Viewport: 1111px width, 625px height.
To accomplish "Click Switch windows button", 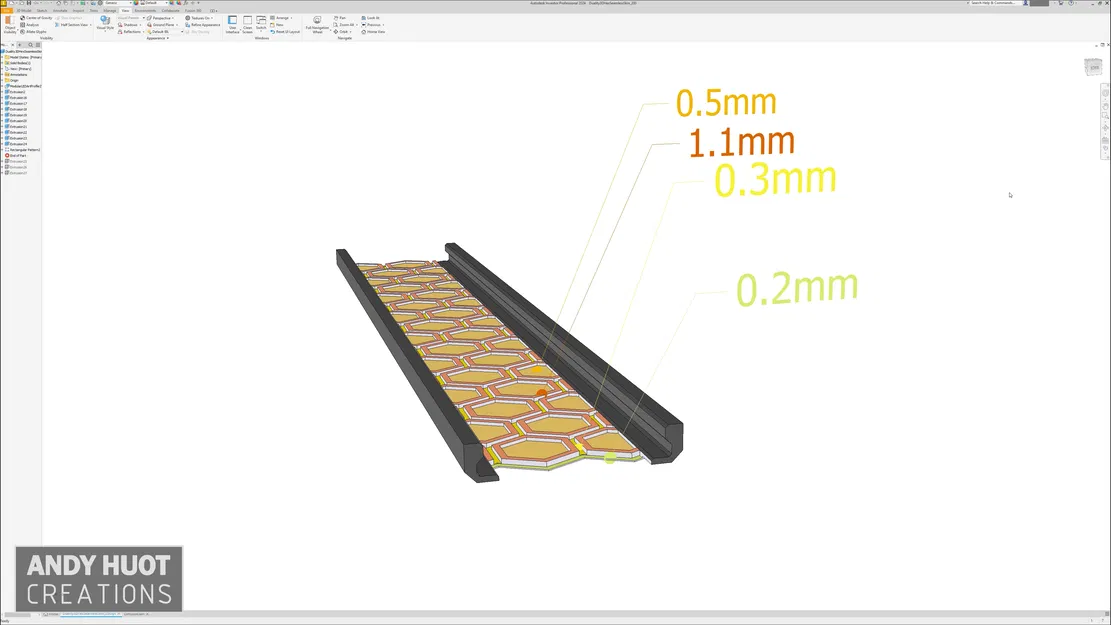I will click(261, 23).
